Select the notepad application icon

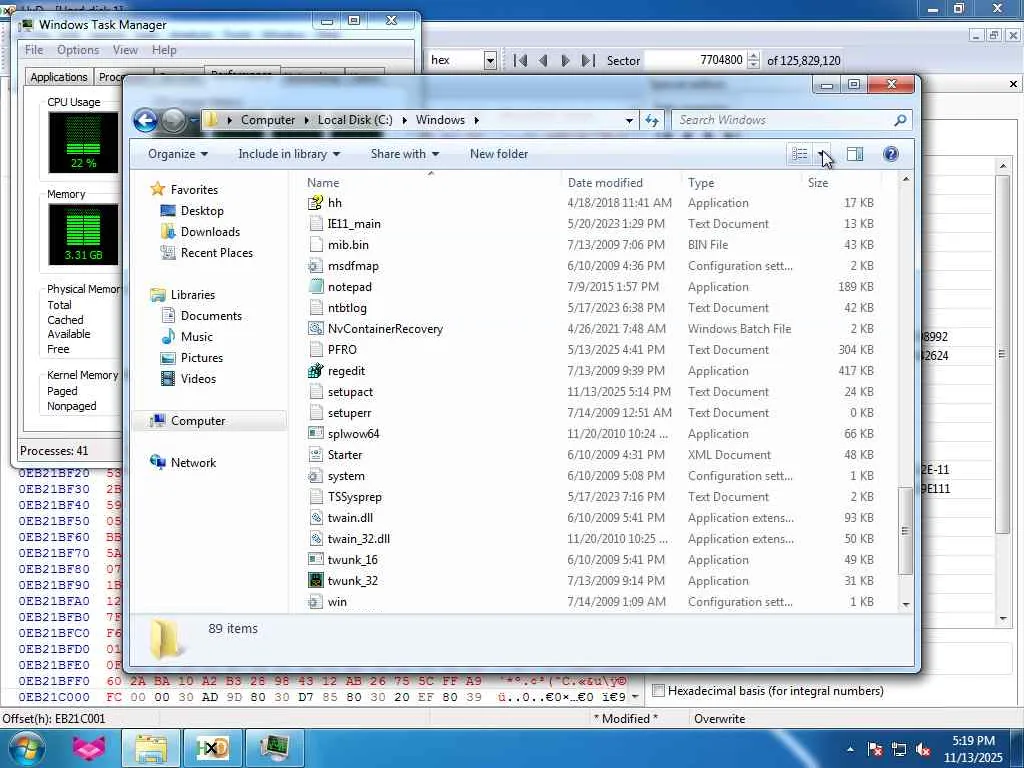click(315, 287)
